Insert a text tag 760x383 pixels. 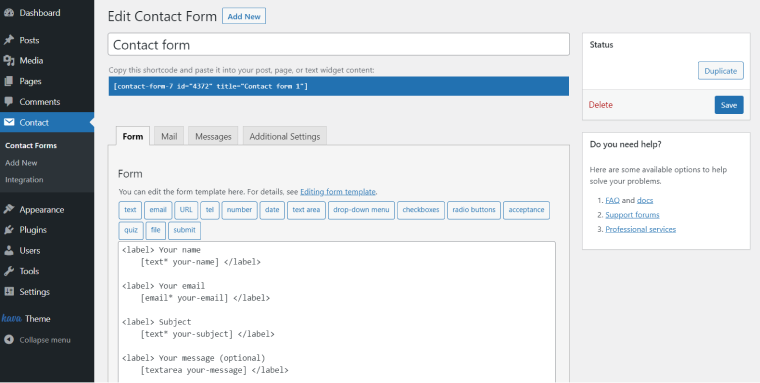click(x=130, y=210)
